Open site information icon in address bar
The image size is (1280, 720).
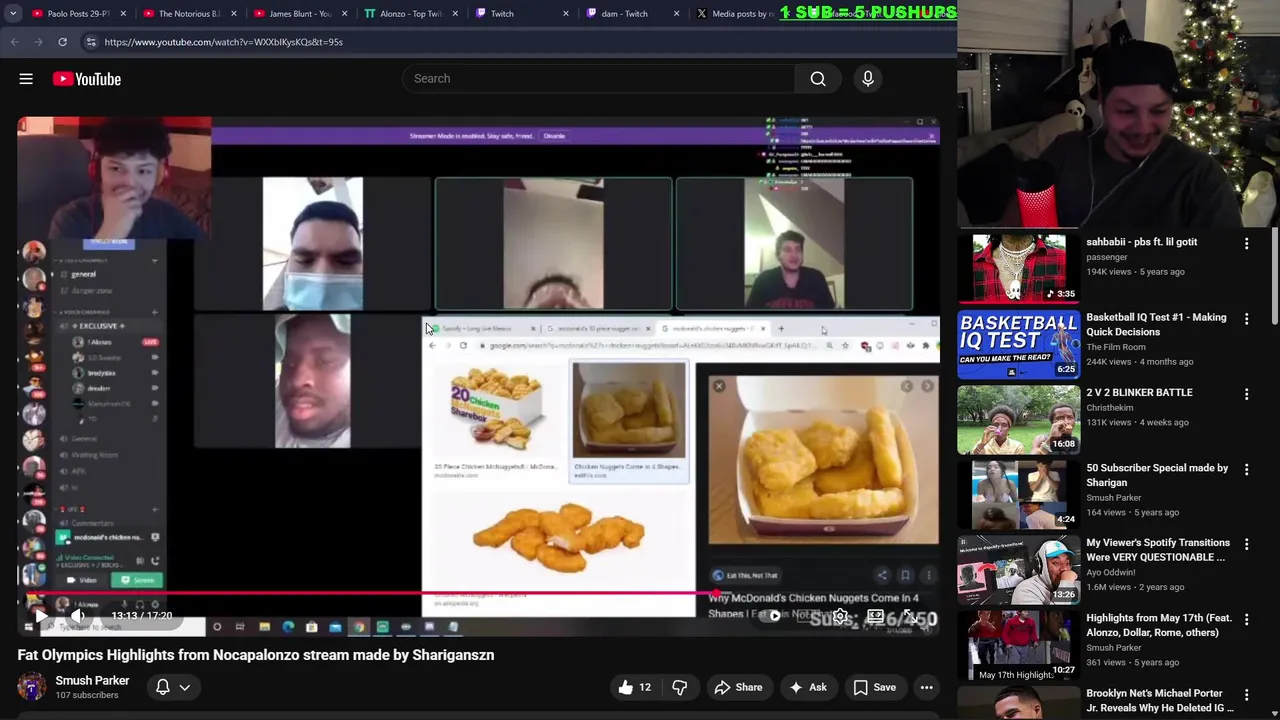[91, 42]
